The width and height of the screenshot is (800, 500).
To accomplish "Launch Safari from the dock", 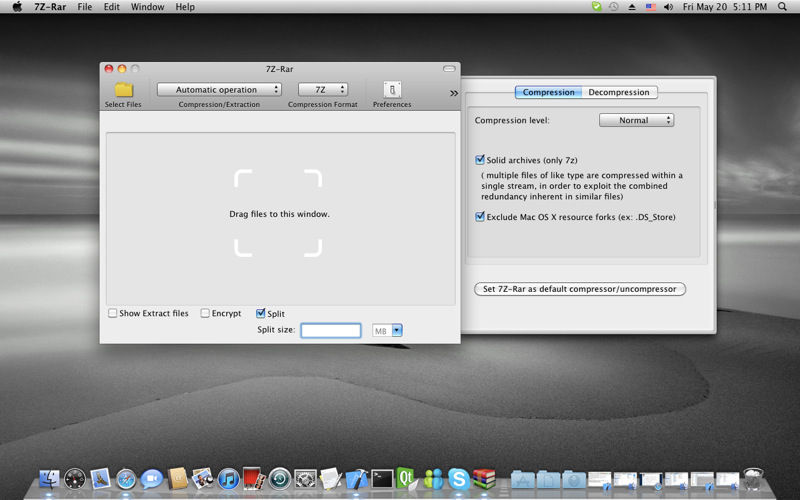I will [126, 480].
